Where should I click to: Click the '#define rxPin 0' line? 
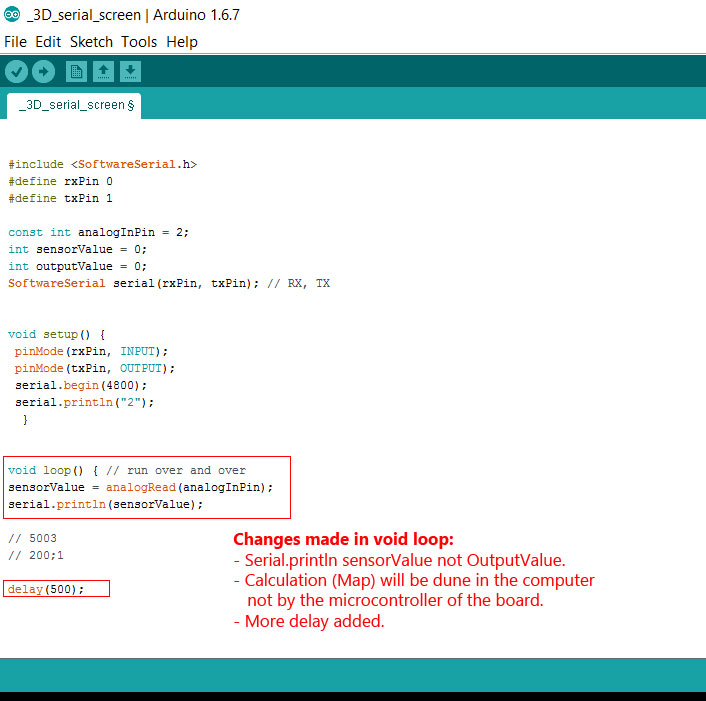pyautogui.click(x=60, y=181)
